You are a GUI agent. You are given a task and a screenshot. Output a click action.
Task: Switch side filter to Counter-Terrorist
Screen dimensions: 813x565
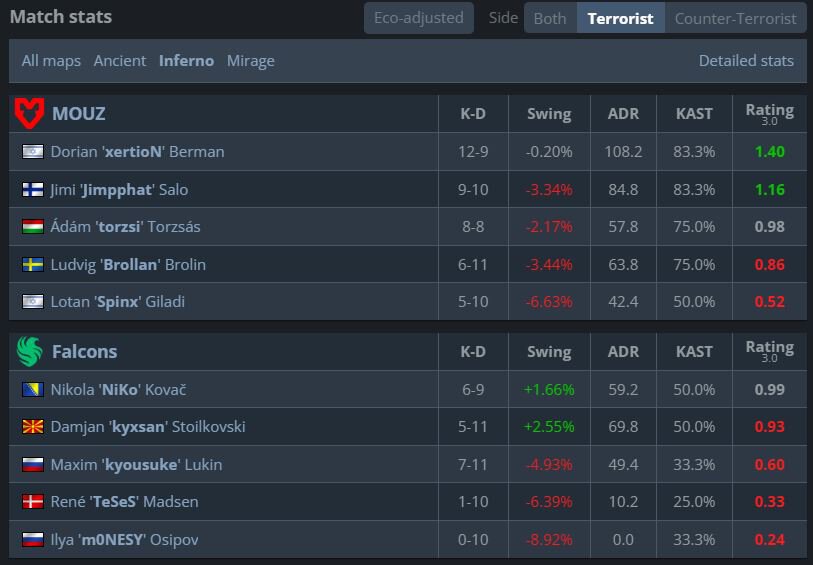pos(735,18)
